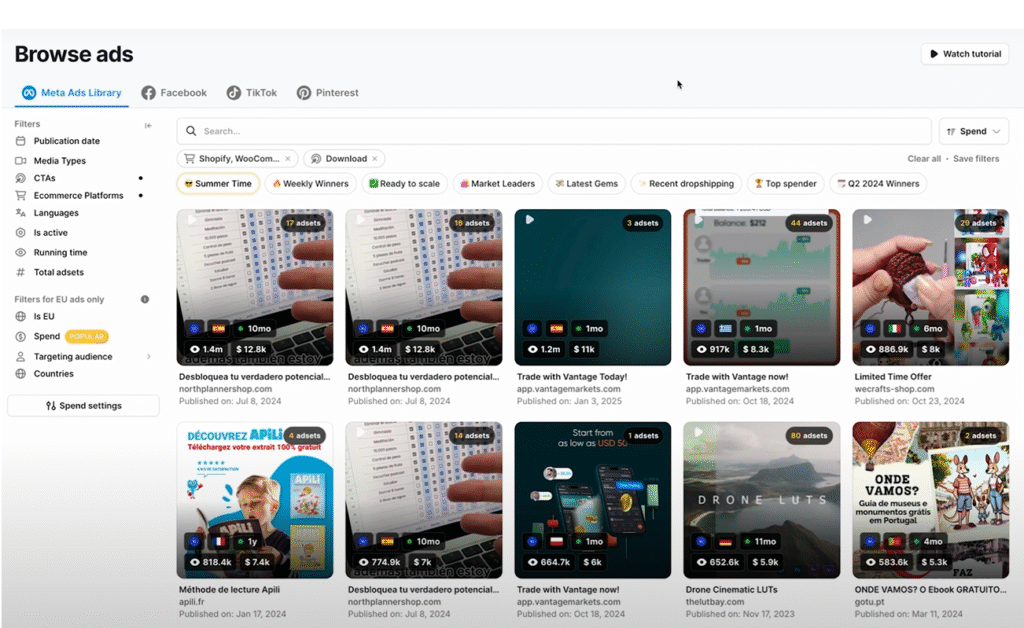Click the 652.6k views badge

[x=718, y=562]
